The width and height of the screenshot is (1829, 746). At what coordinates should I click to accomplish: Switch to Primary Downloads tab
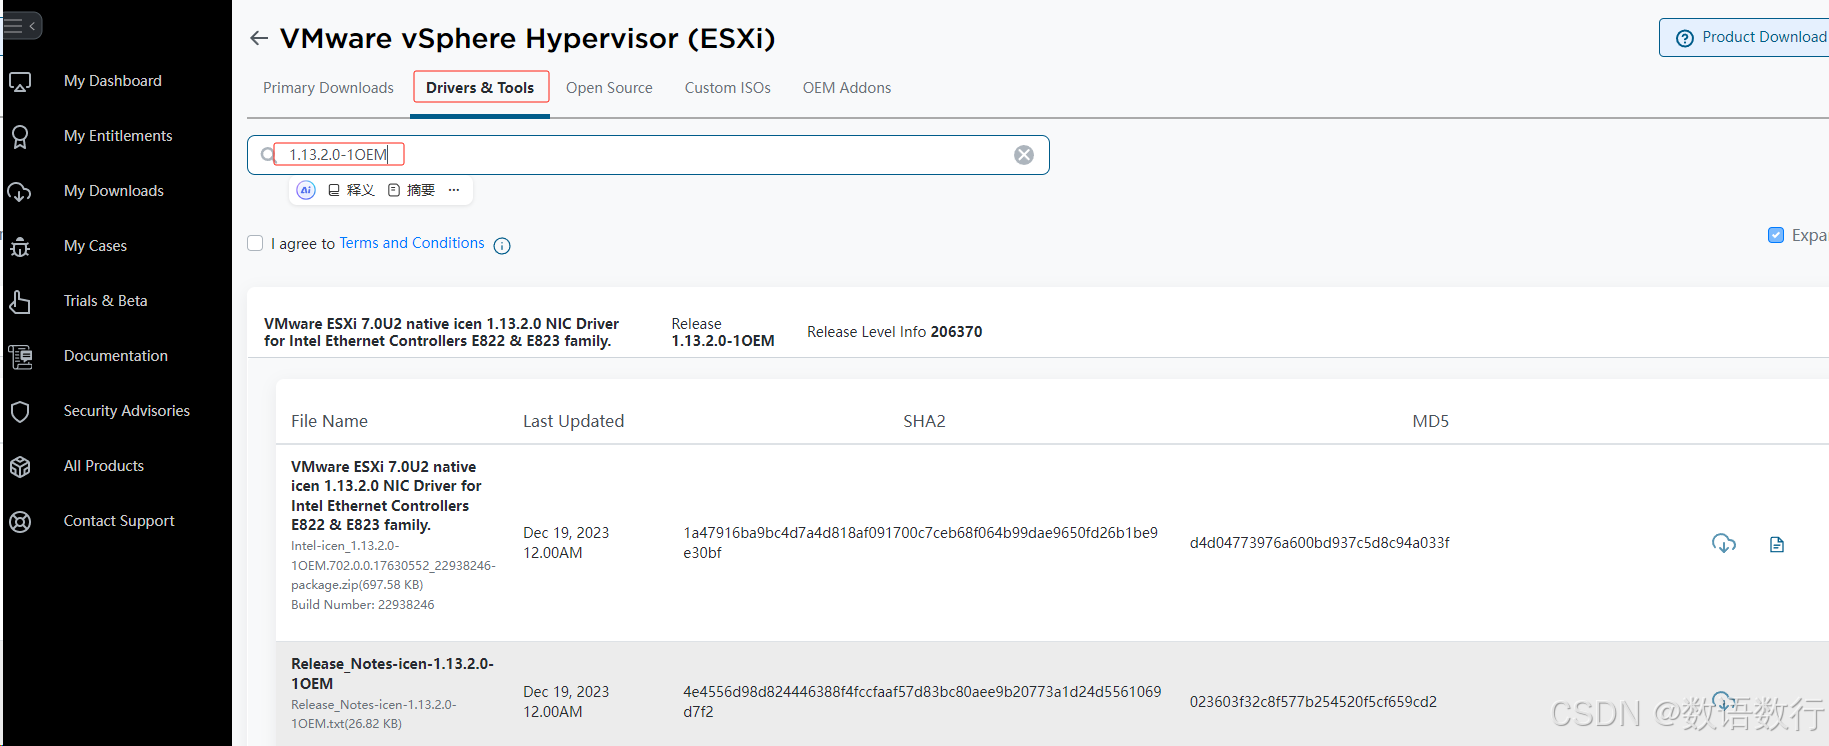[328, 88]
